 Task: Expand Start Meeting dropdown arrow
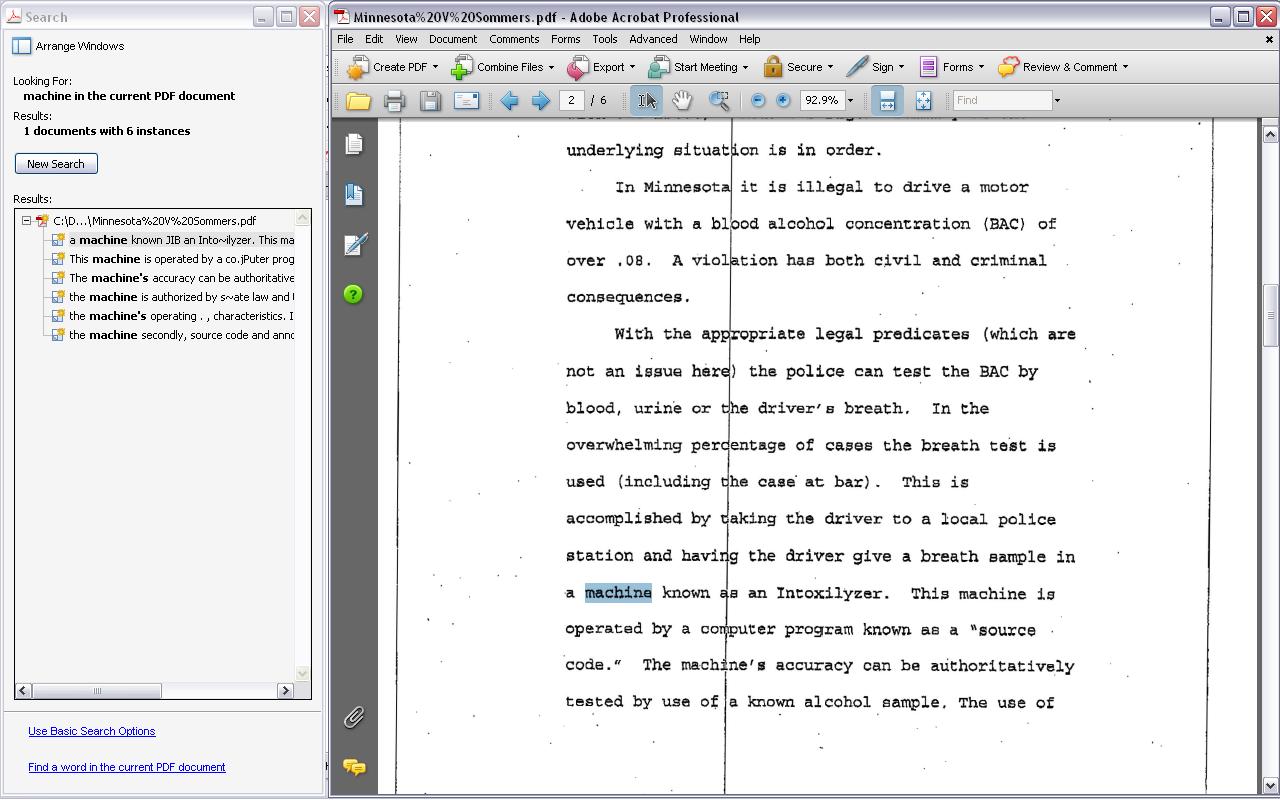click(745, 67)
